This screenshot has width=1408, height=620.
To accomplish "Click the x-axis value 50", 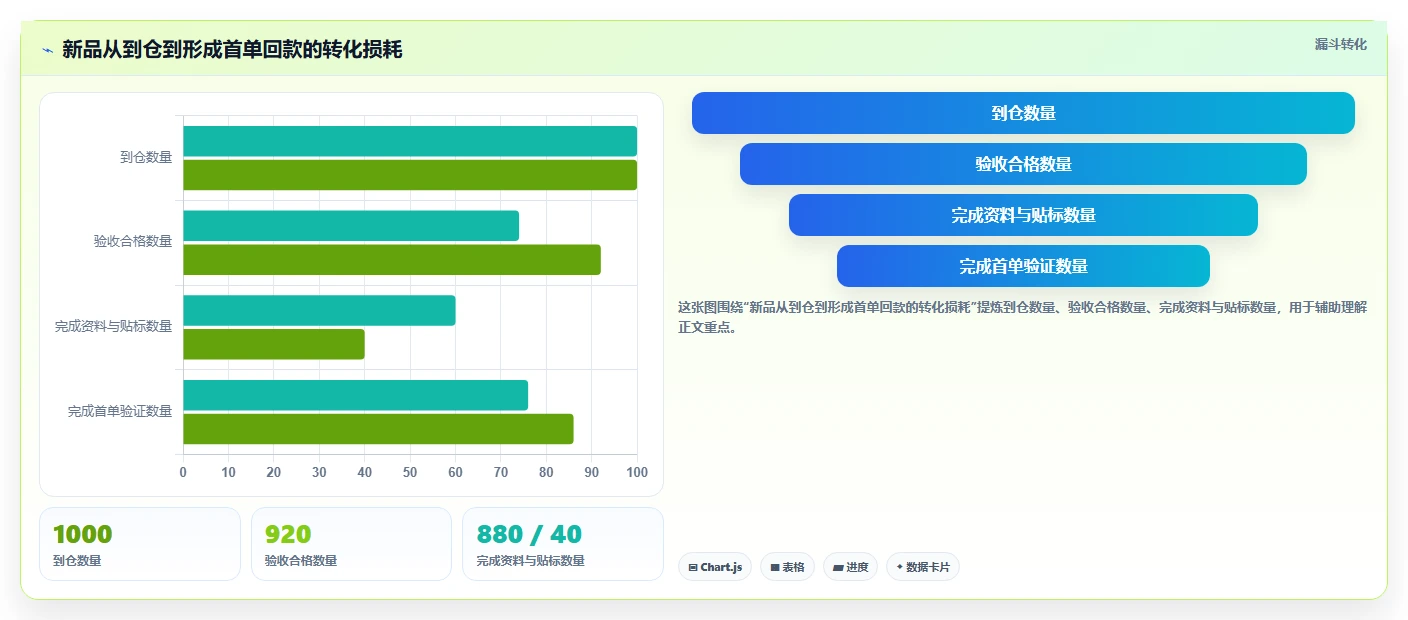I will (x=410, y=472).
